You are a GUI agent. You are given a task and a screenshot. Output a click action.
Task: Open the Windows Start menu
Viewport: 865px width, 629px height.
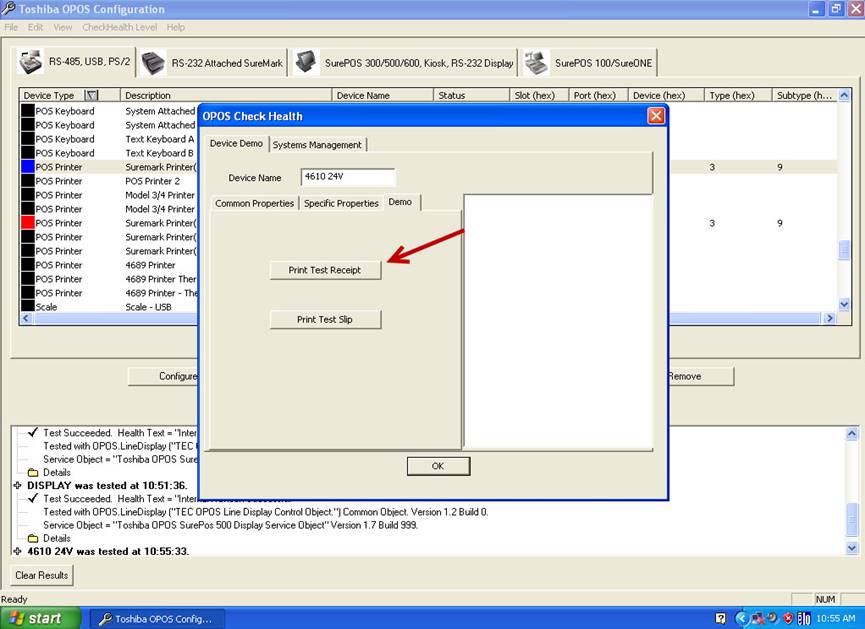click(36, 618)
